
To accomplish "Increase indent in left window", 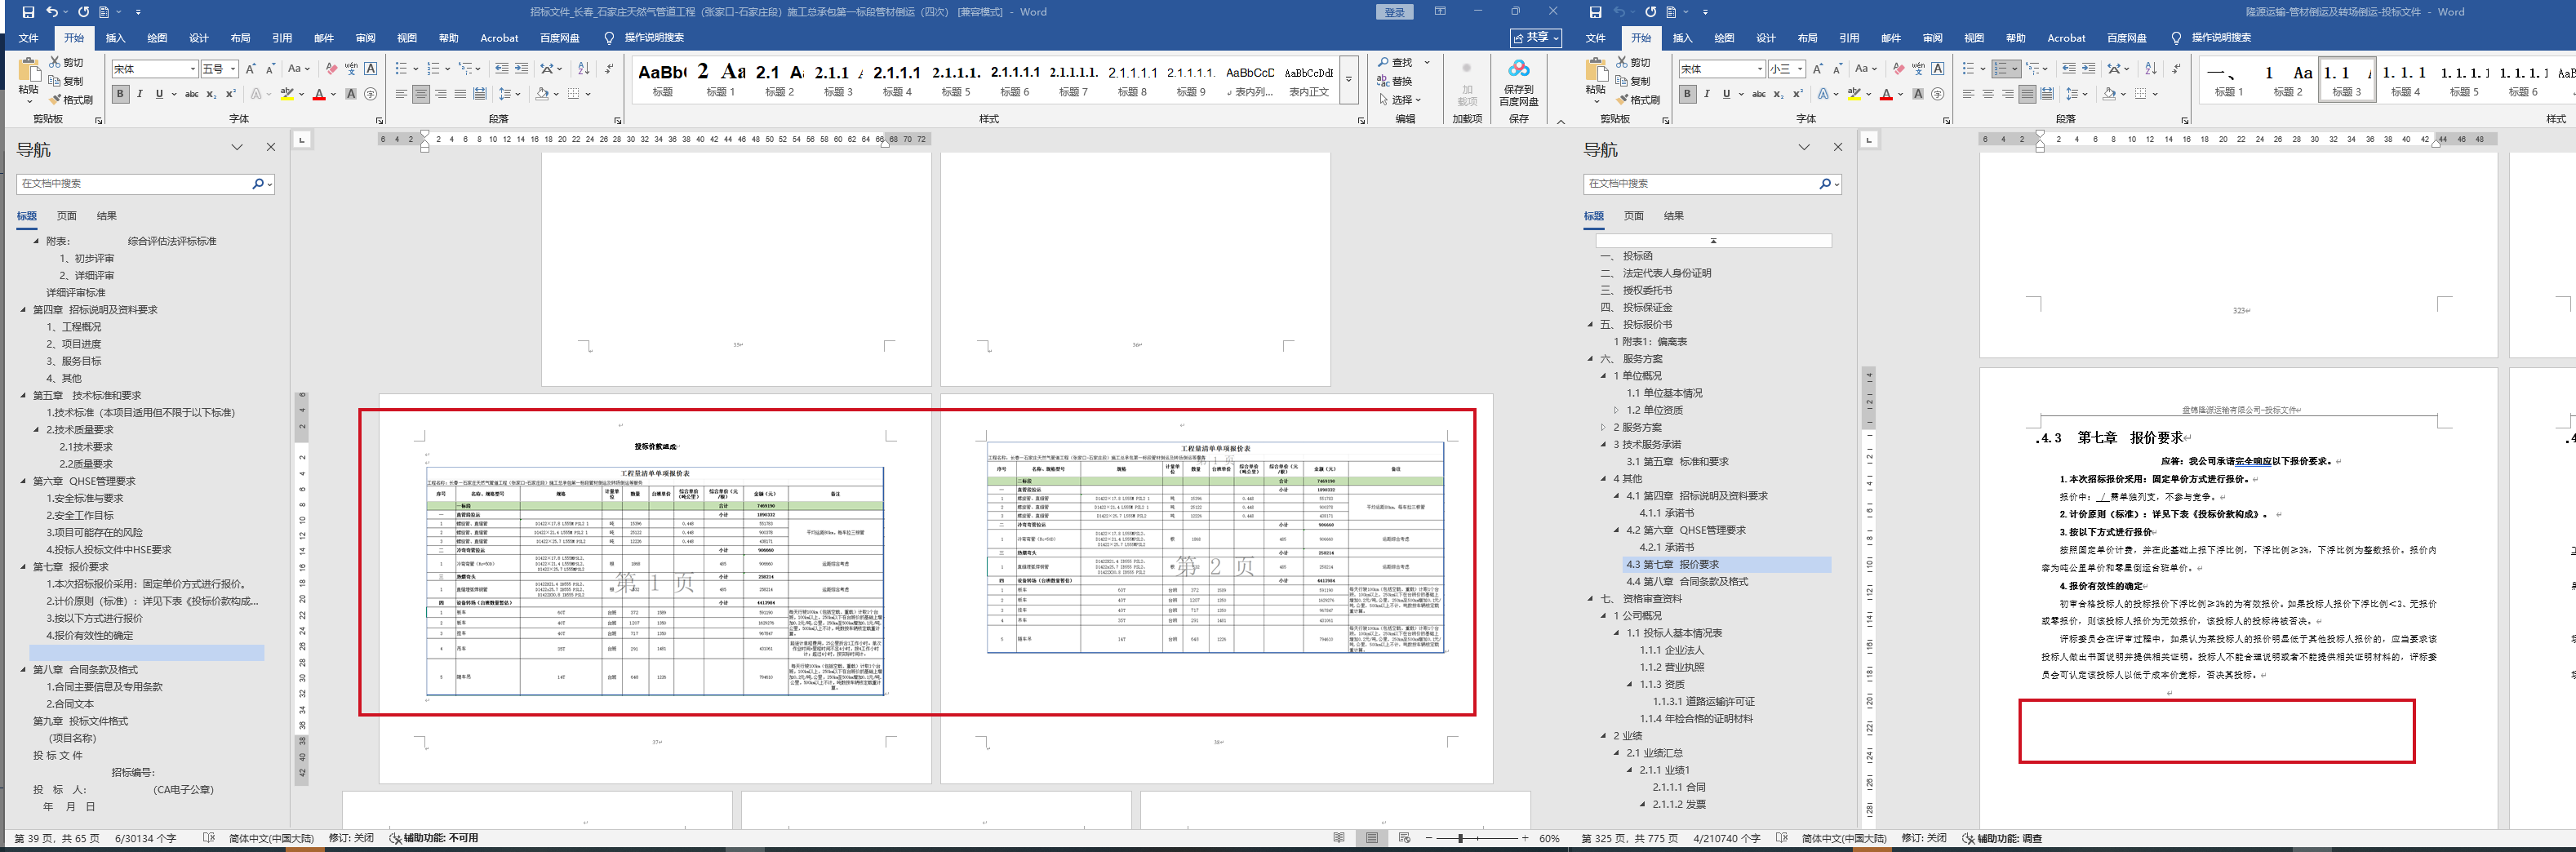I will (521, 69).
